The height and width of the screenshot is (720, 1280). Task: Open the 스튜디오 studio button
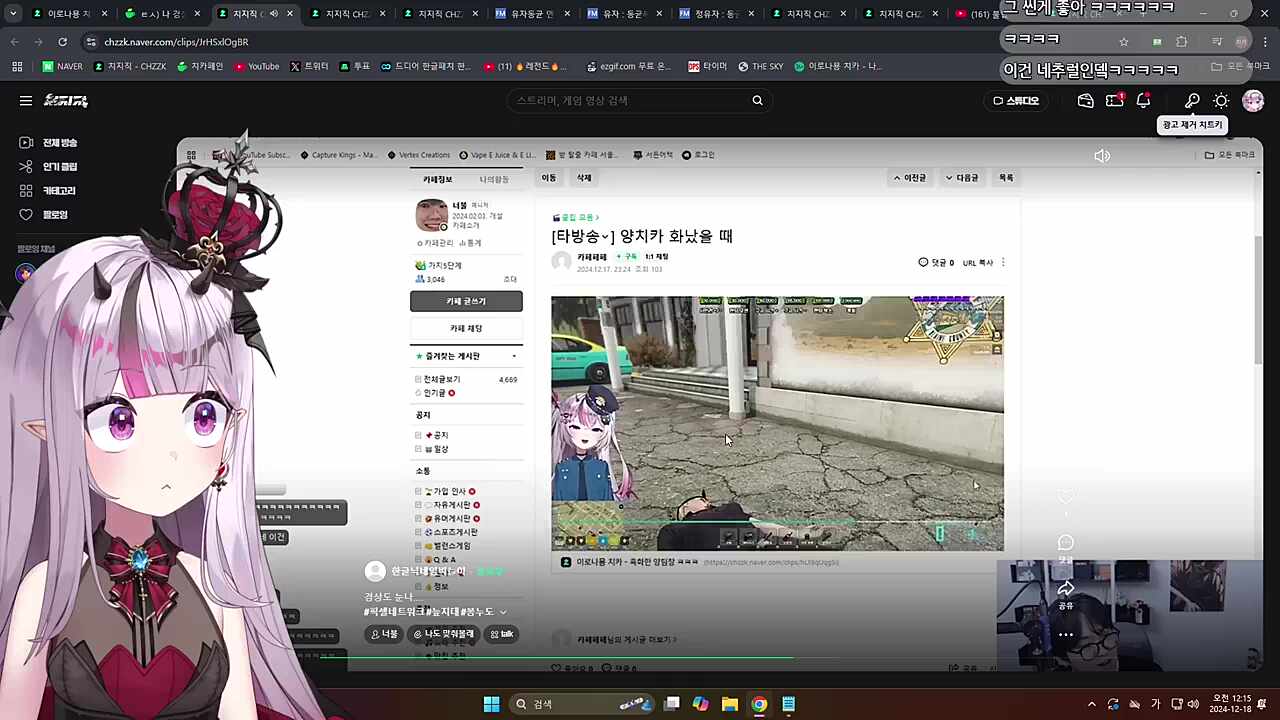tap(1016, 101)
